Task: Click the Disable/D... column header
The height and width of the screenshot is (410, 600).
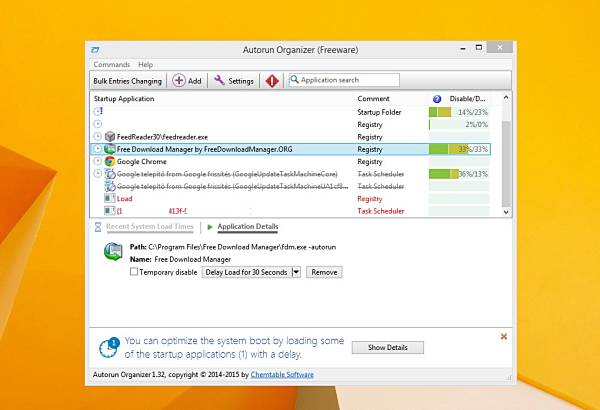Action: click(x=468, y=99)
